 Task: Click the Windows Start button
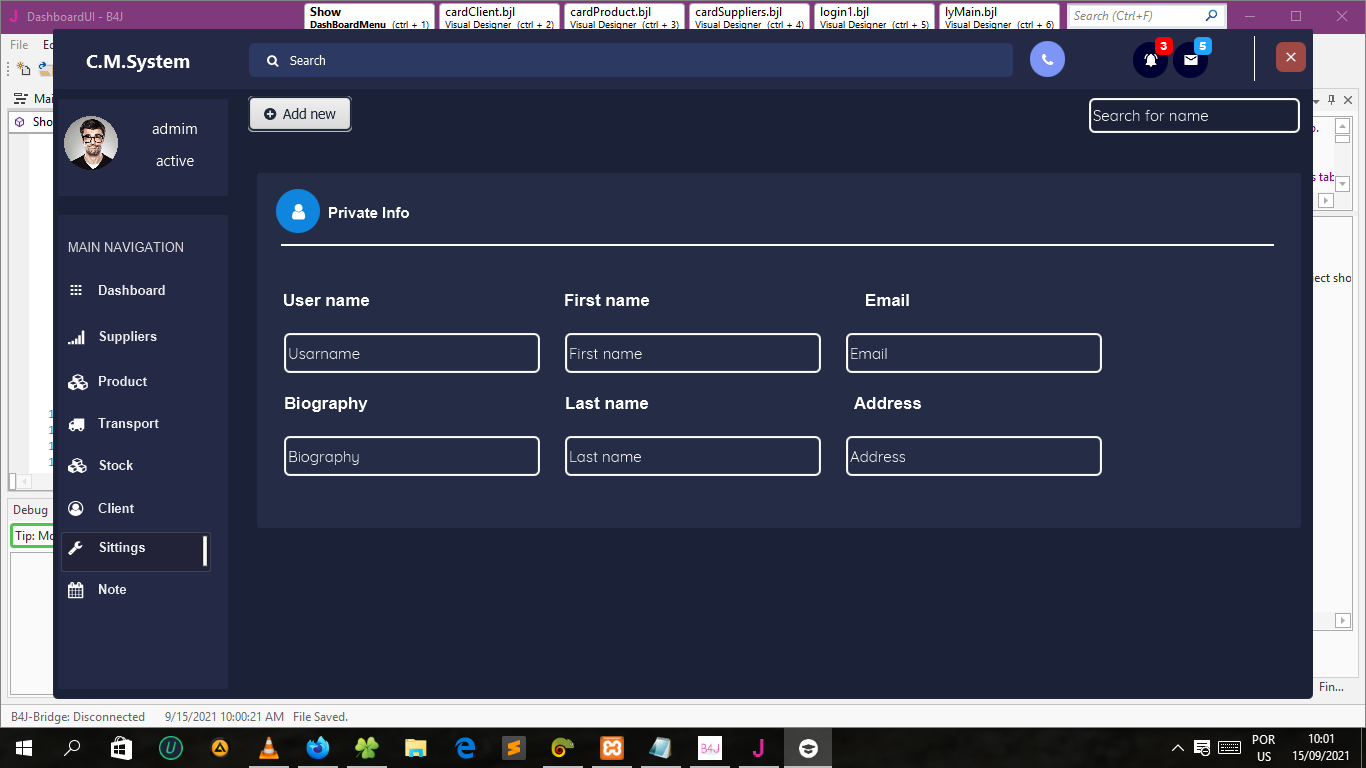click(x=23, y=747)
